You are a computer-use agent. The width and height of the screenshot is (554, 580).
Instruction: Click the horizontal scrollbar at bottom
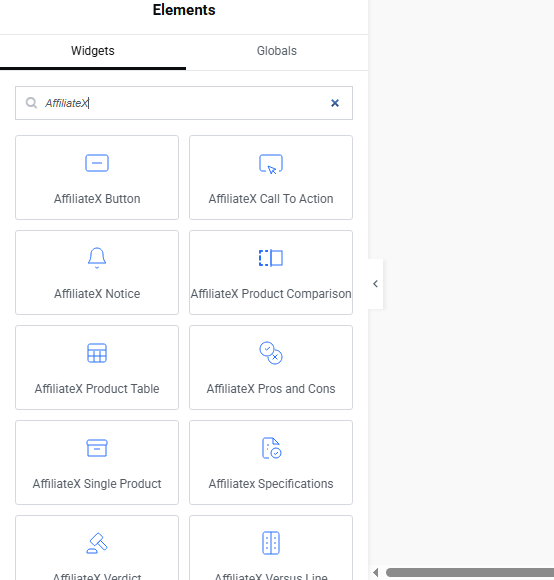(x=470, y=572)
